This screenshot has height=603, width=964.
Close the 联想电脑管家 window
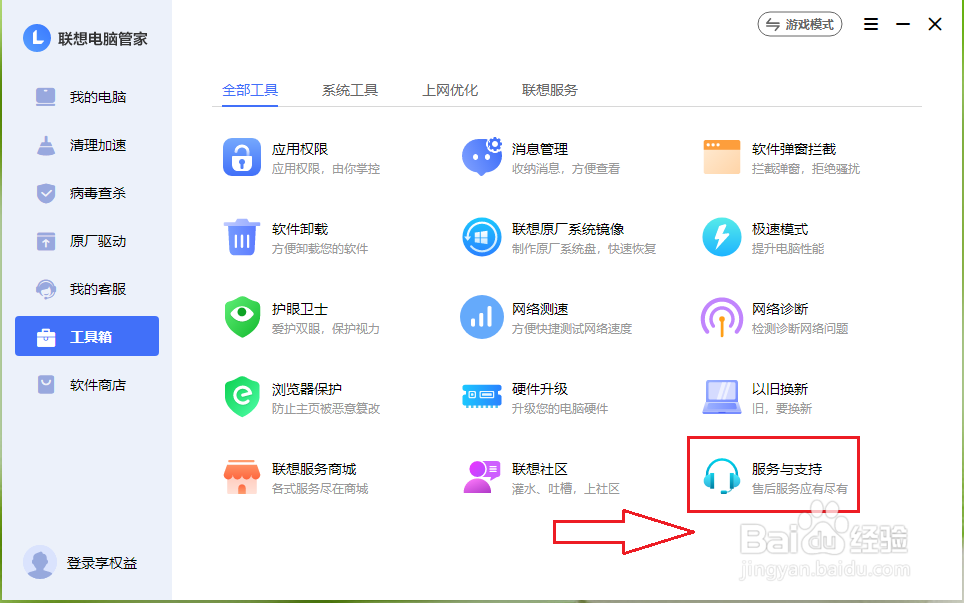pos(934,24)
